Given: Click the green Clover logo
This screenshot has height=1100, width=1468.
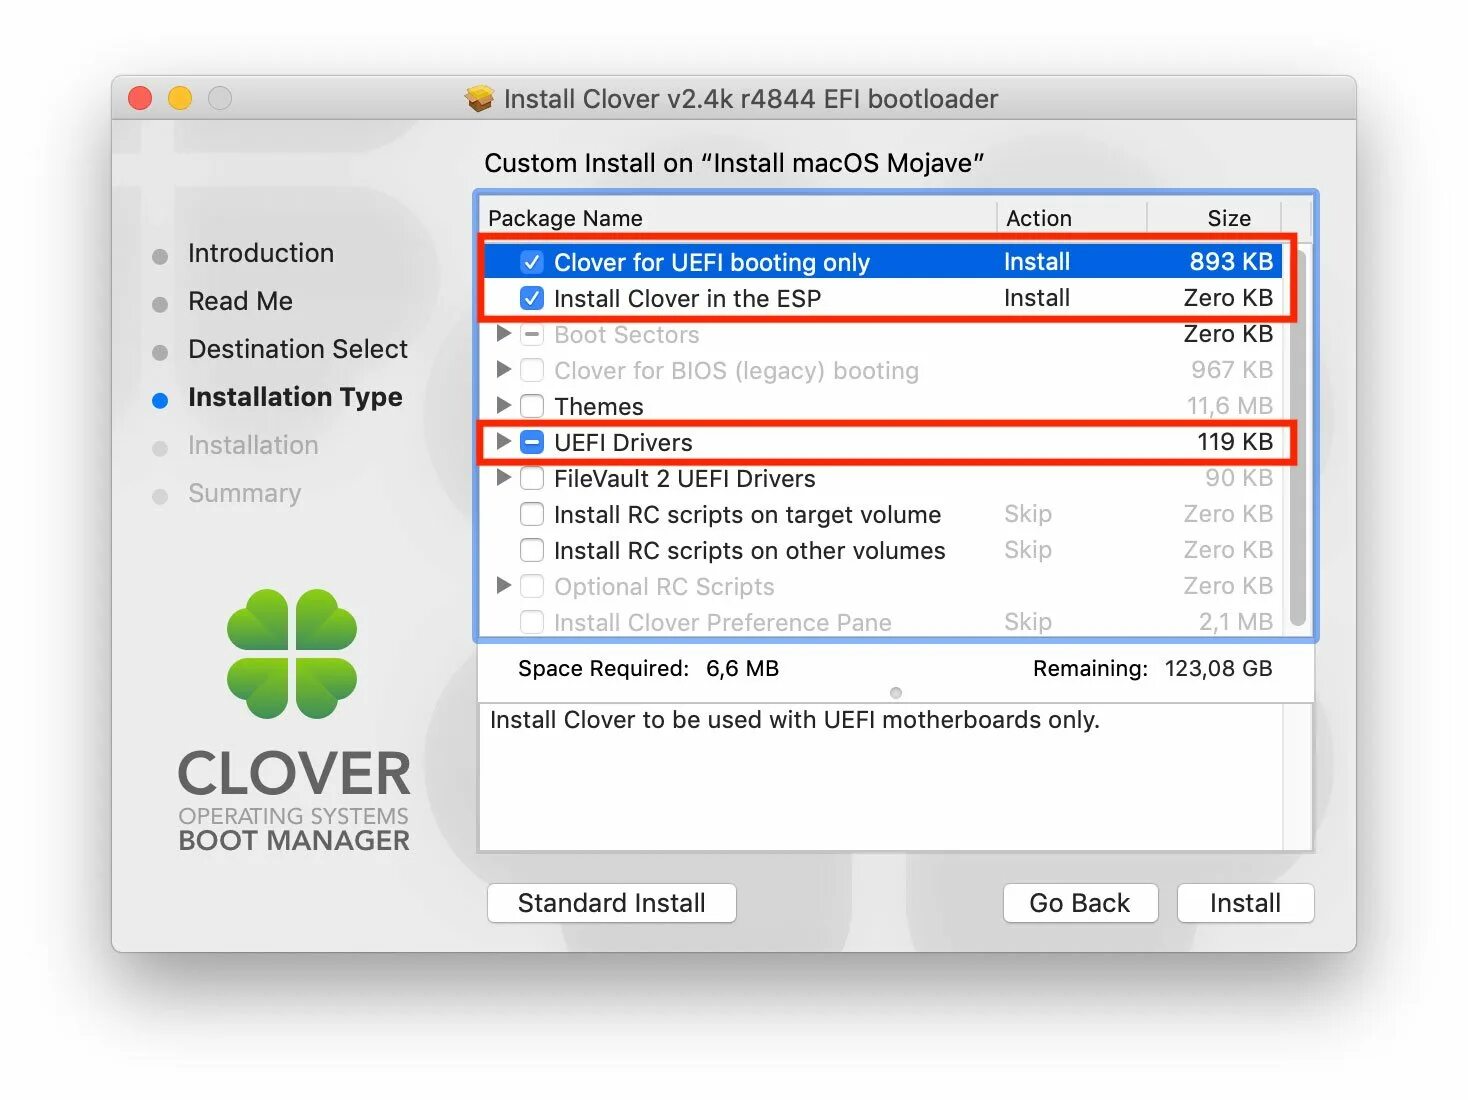Looking at the screenshot, I should (292, 654).
